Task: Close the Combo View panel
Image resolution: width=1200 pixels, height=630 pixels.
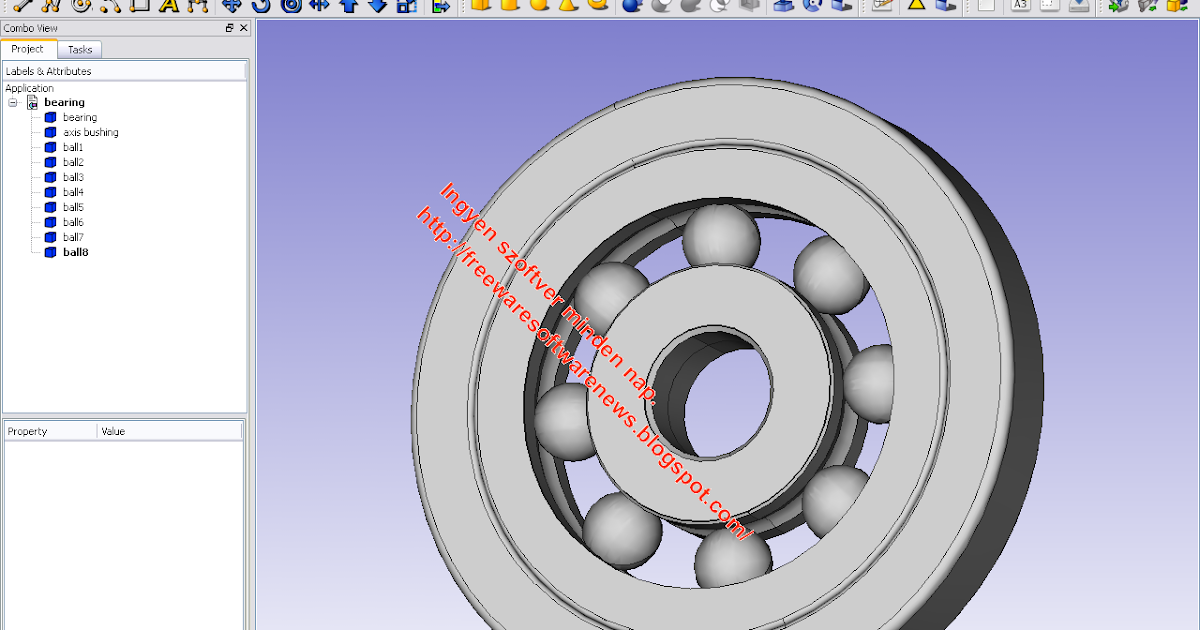Action: tap(243, 28)
